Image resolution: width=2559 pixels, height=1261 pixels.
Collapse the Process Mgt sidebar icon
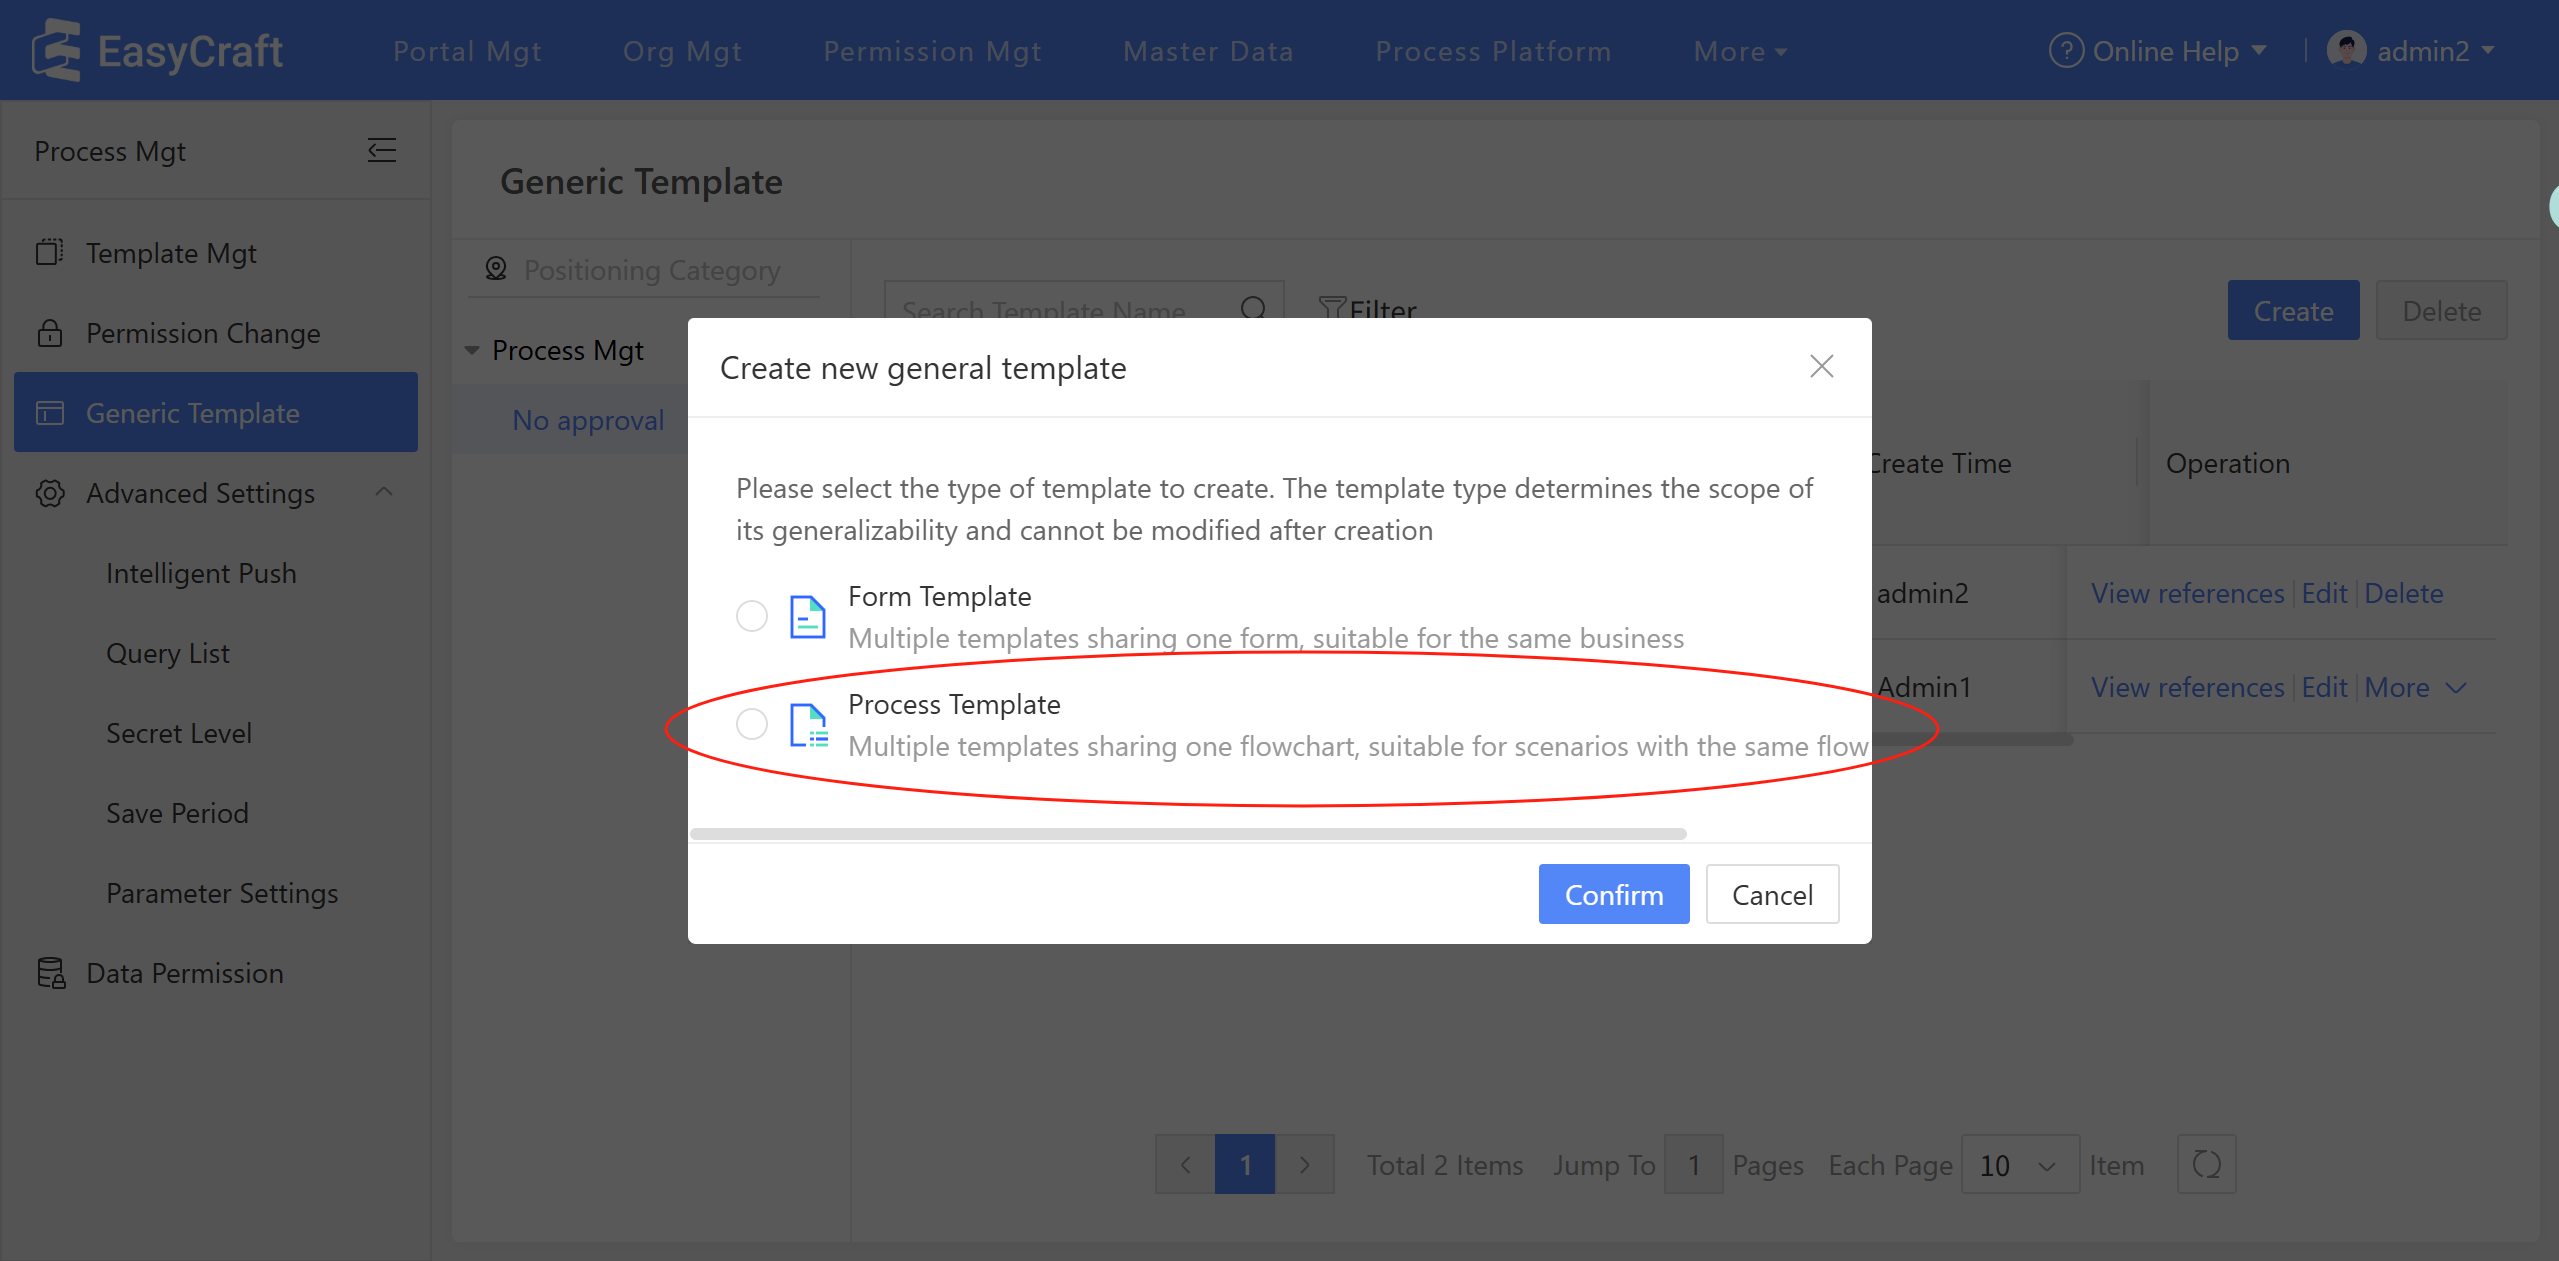tap(381, 151)
